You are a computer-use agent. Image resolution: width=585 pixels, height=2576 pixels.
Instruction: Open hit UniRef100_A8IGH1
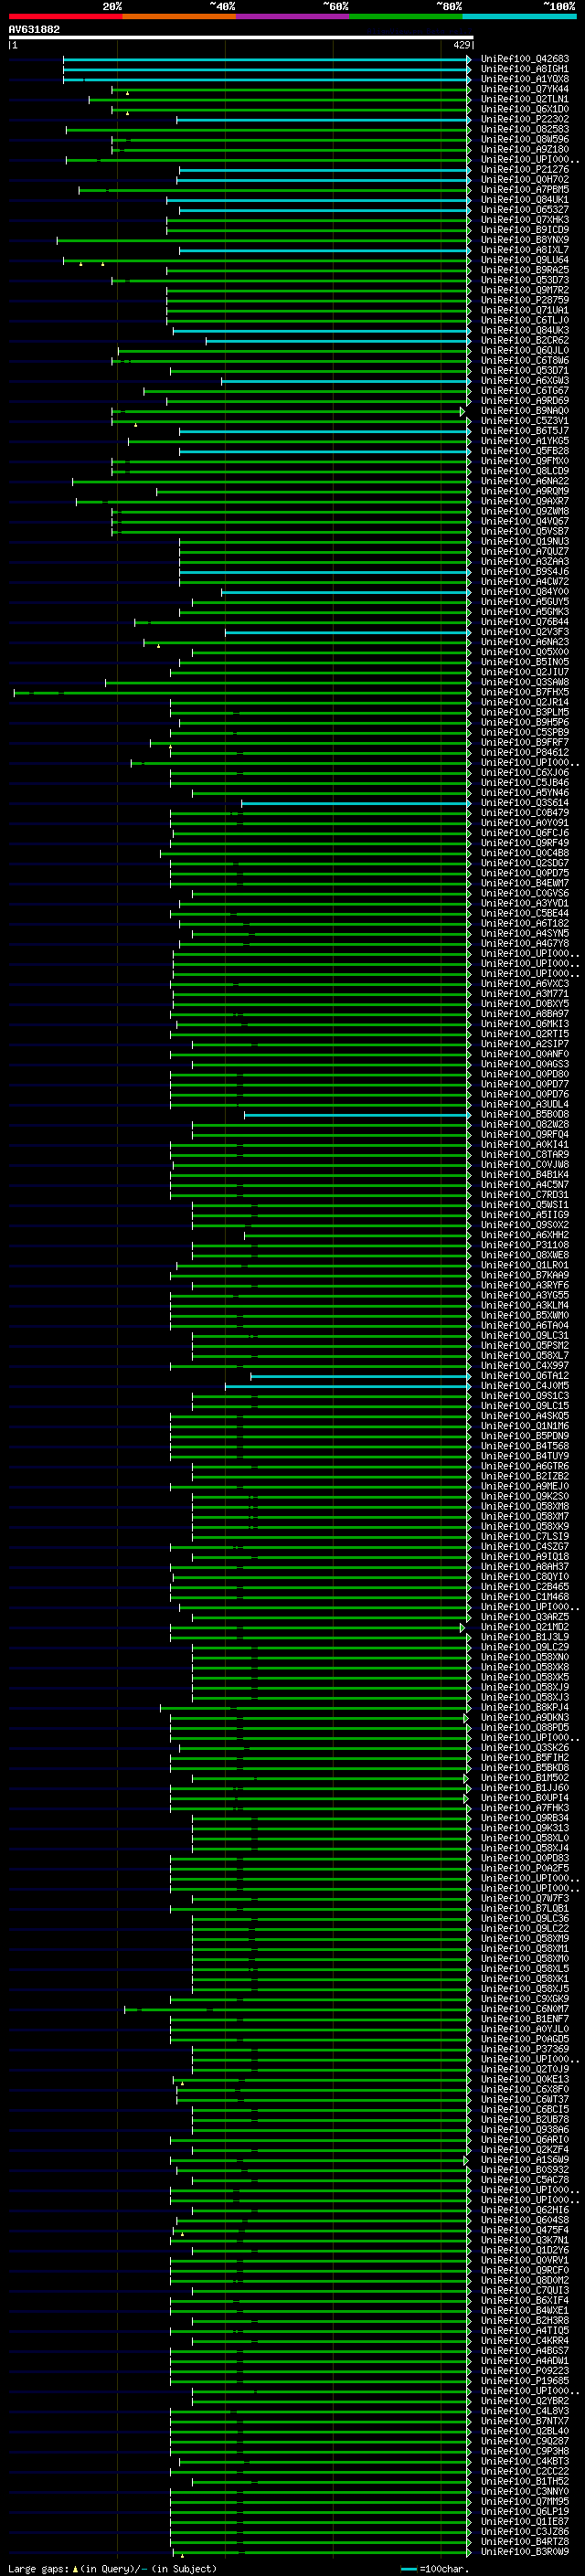coord(525,69)
